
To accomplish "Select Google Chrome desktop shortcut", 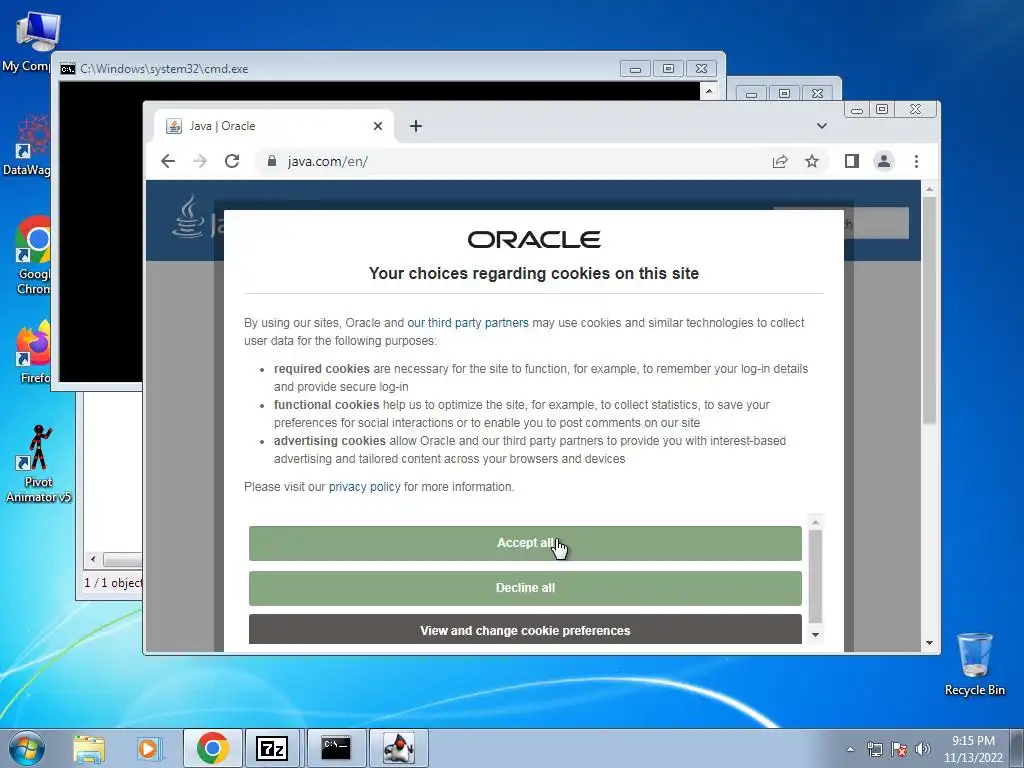I will (33, 255).
